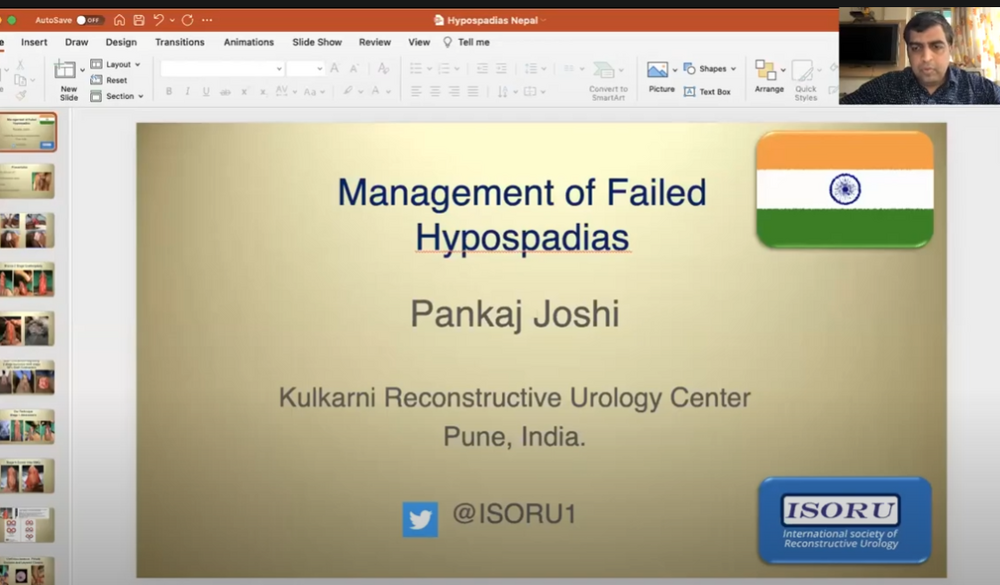This screenshot has height=585, width=1000.
Task: Toggle Bold formatting button
Action: coord(169,92)
